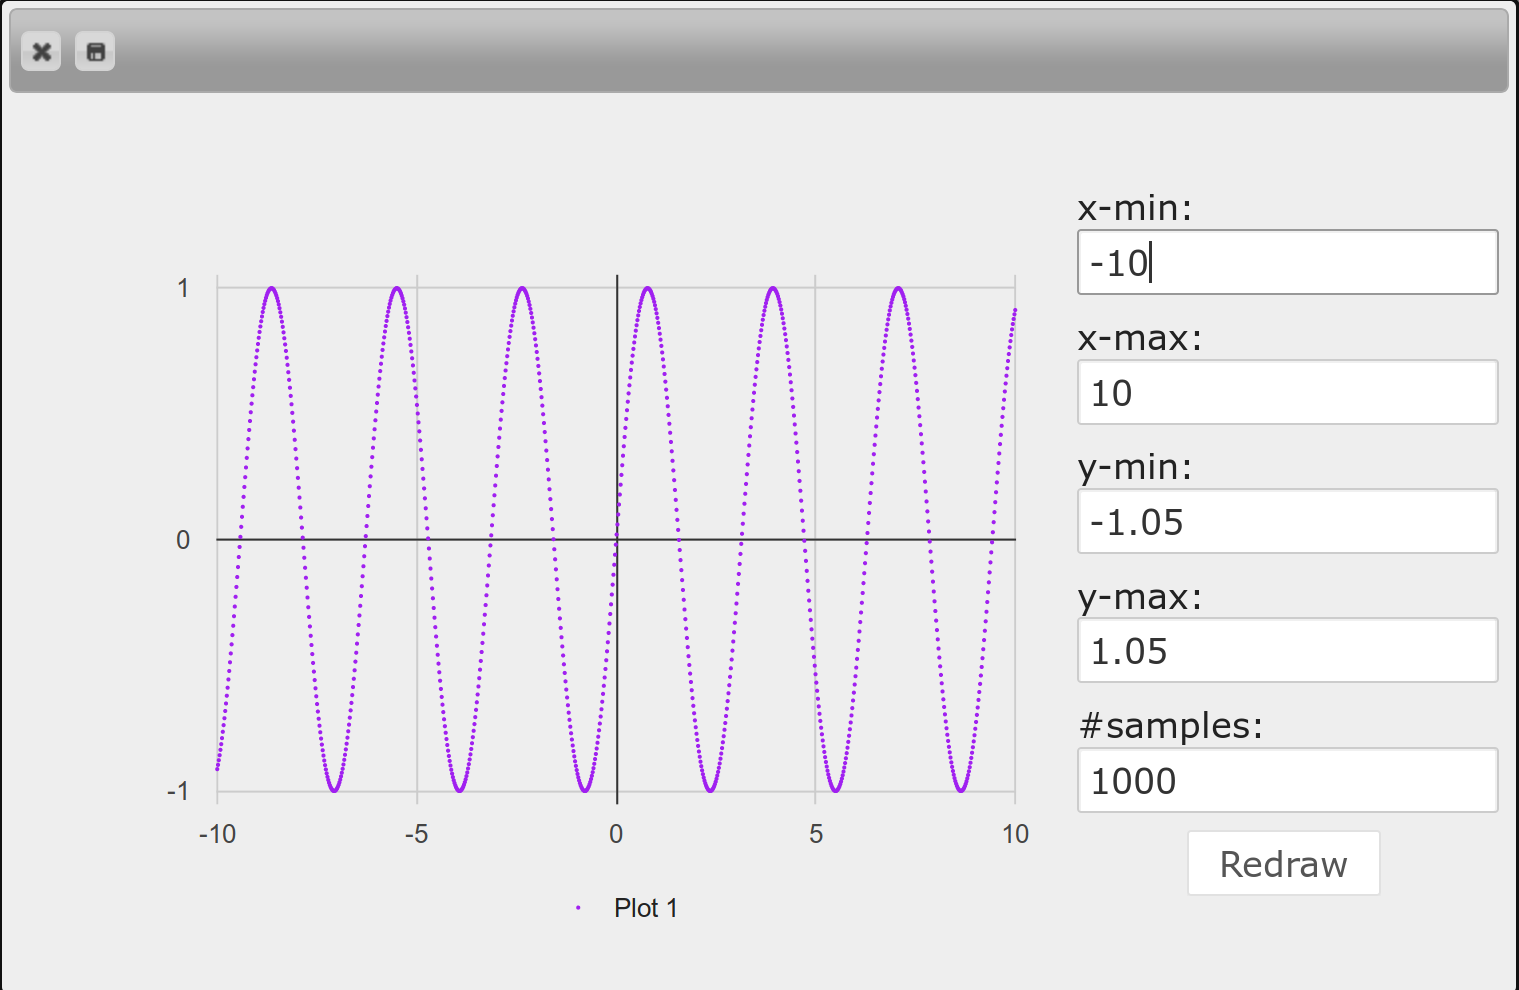The width and height of the screenshot is (1519, 990).
Task: Click the 10 tick label below the chart
Action: coord(1015,834)
